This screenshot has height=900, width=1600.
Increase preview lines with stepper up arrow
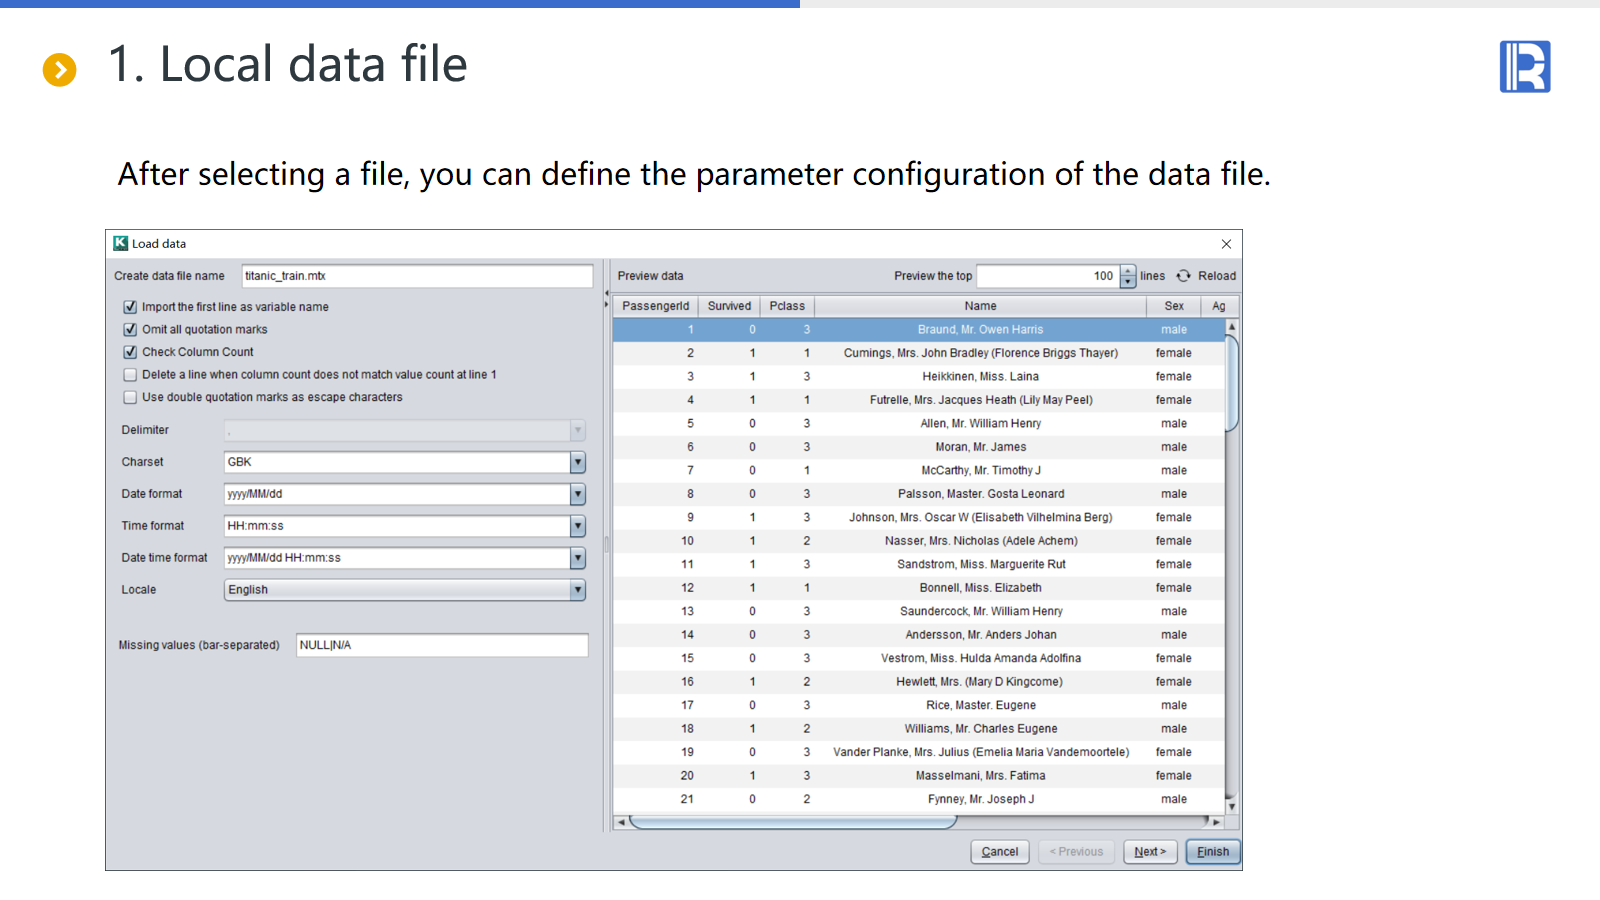tap(1128, 271)
